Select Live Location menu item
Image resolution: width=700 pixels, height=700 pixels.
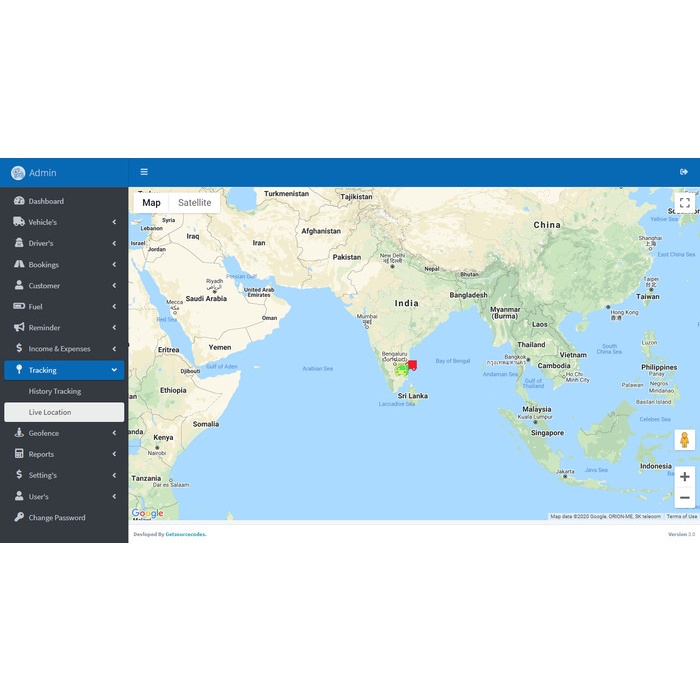click(x=50, y=412)
